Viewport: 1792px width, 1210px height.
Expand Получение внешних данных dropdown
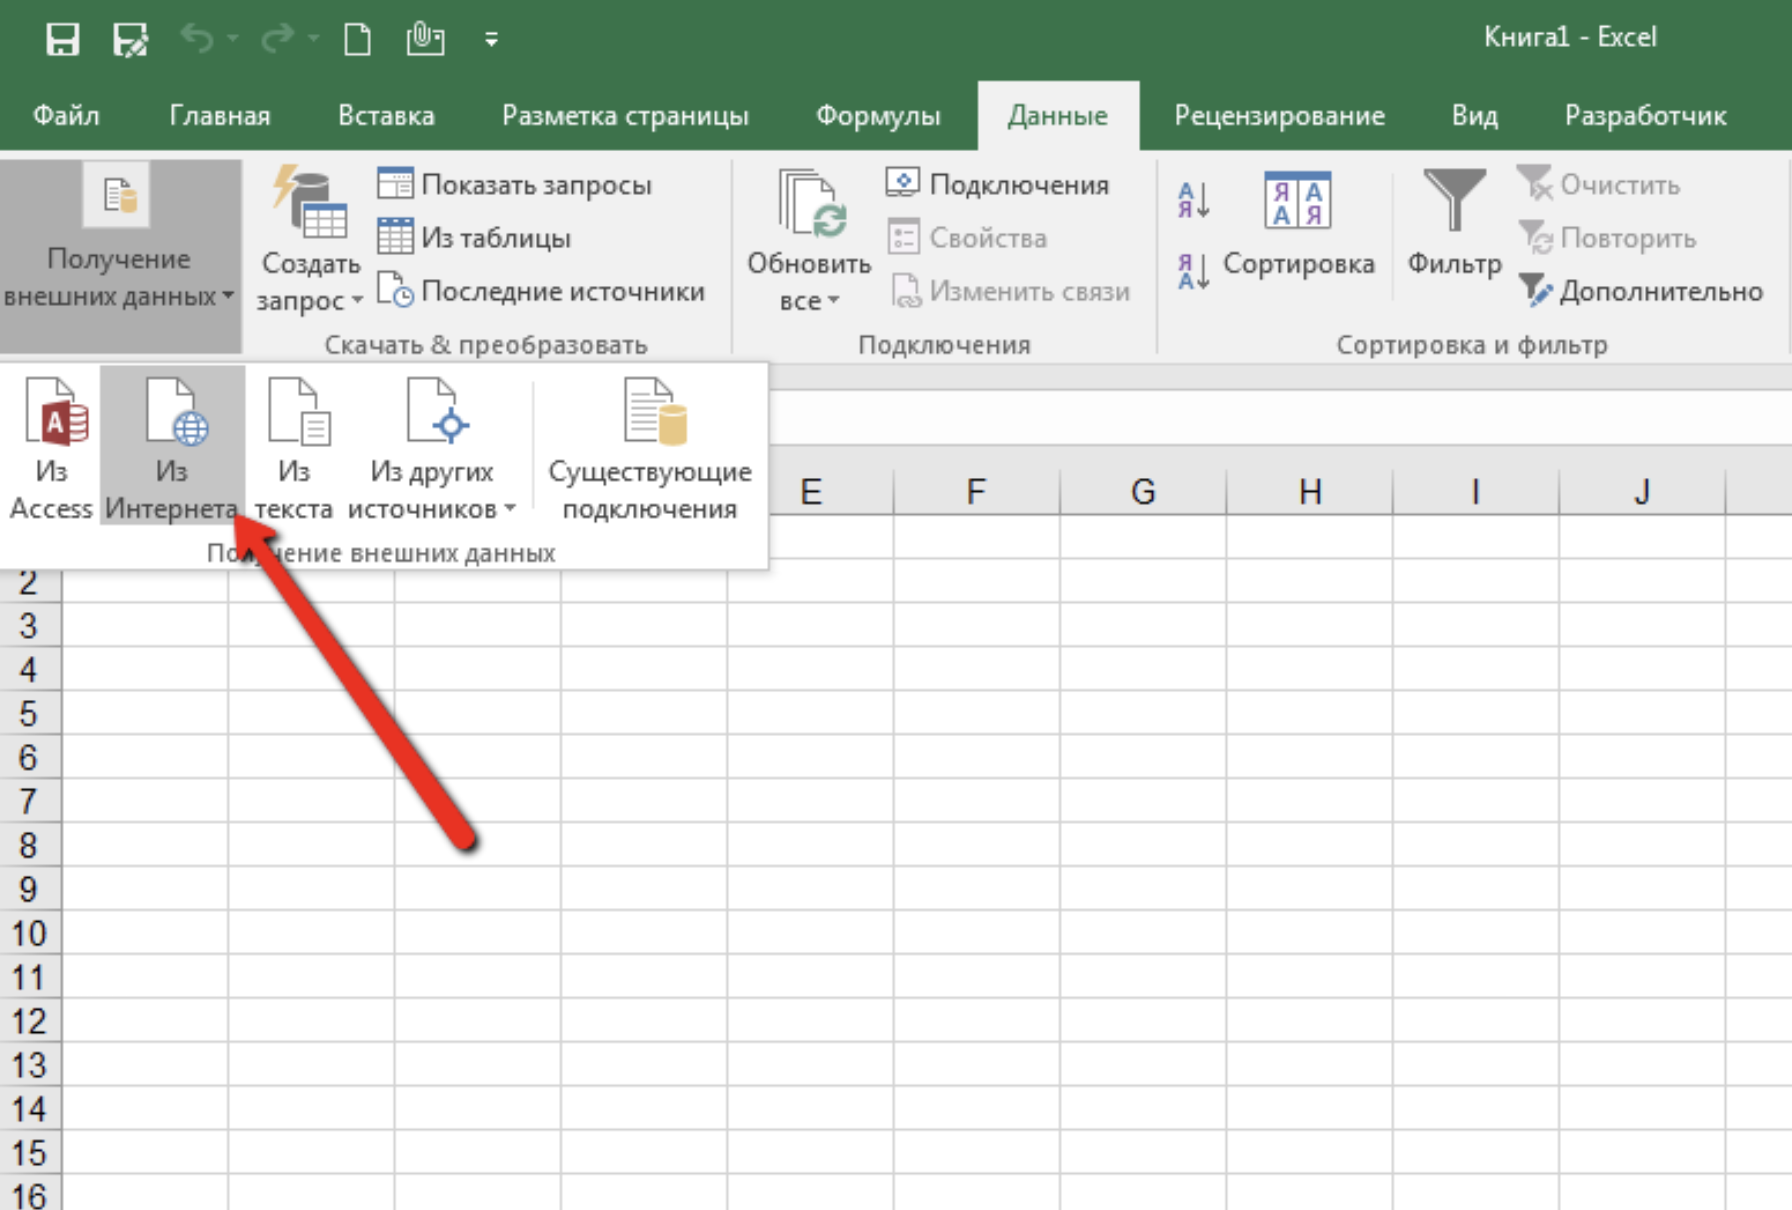click(120, 256)
